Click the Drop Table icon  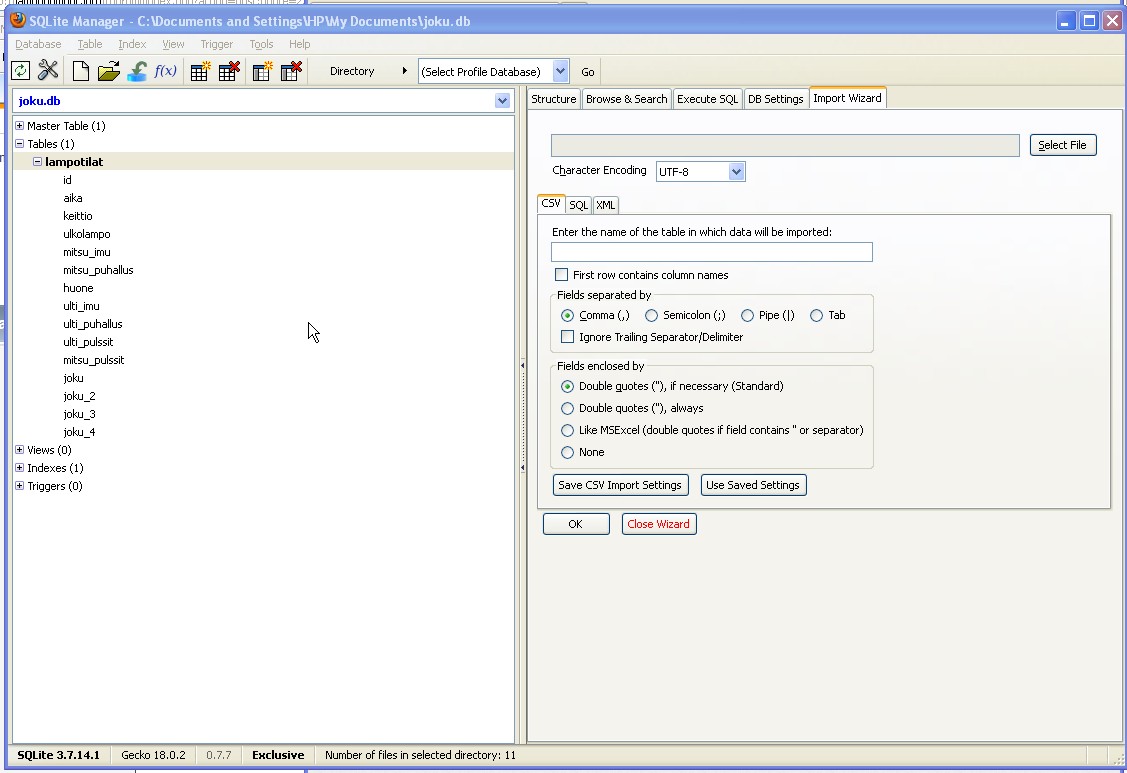pyautogui.click(x=229, y=70)
